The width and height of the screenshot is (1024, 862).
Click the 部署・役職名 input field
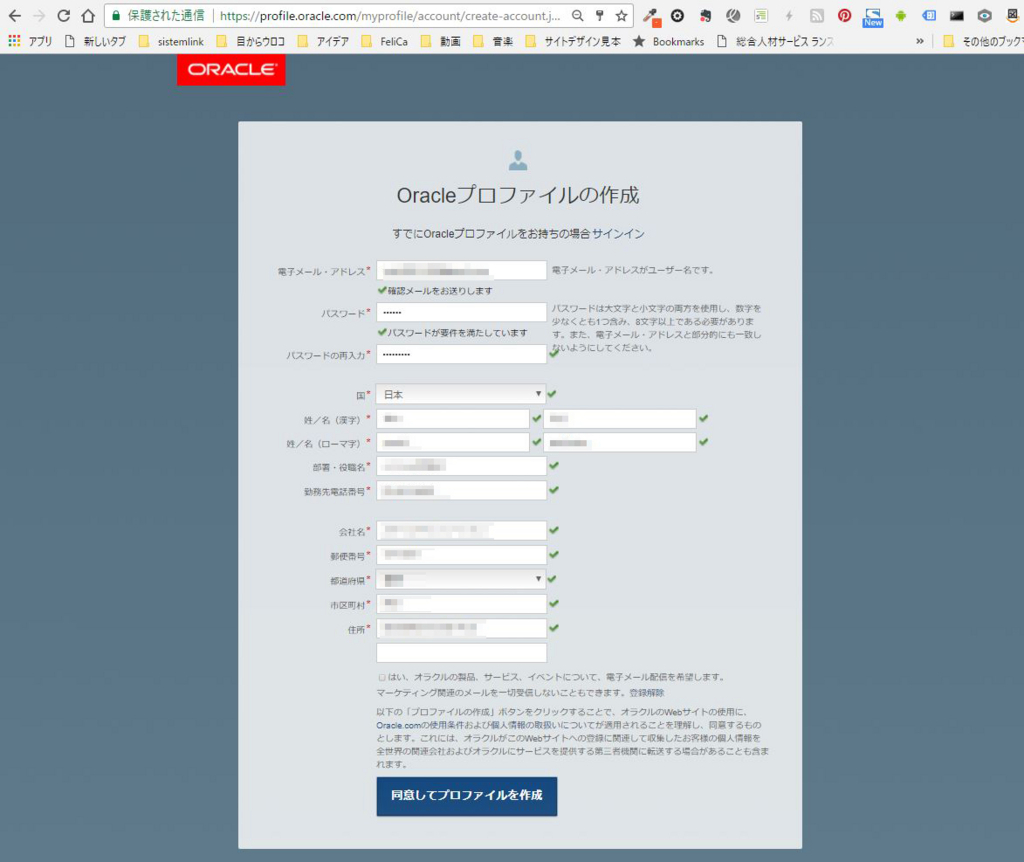click(461, 466)
